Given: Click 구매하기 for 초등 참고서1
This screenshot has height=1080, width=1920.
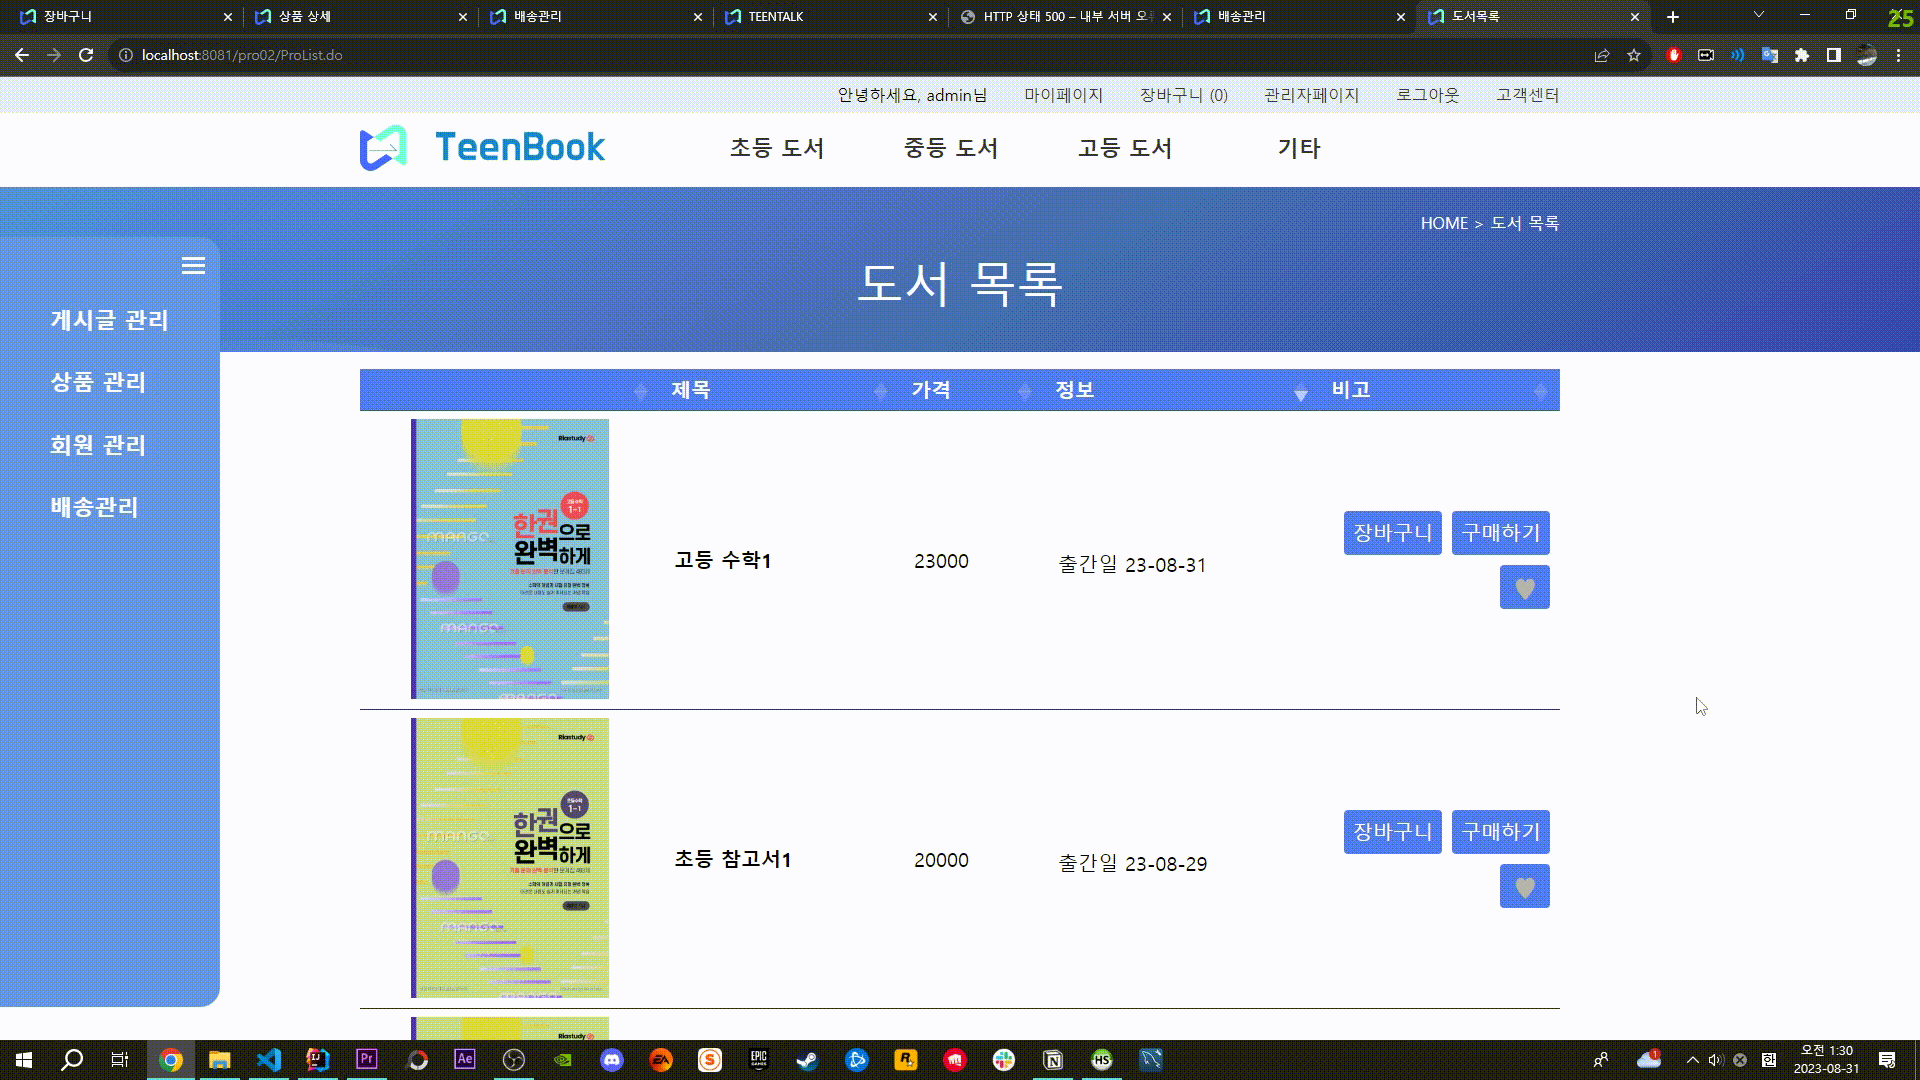Looking at the screenshot, I should [x=1500, y=832].
